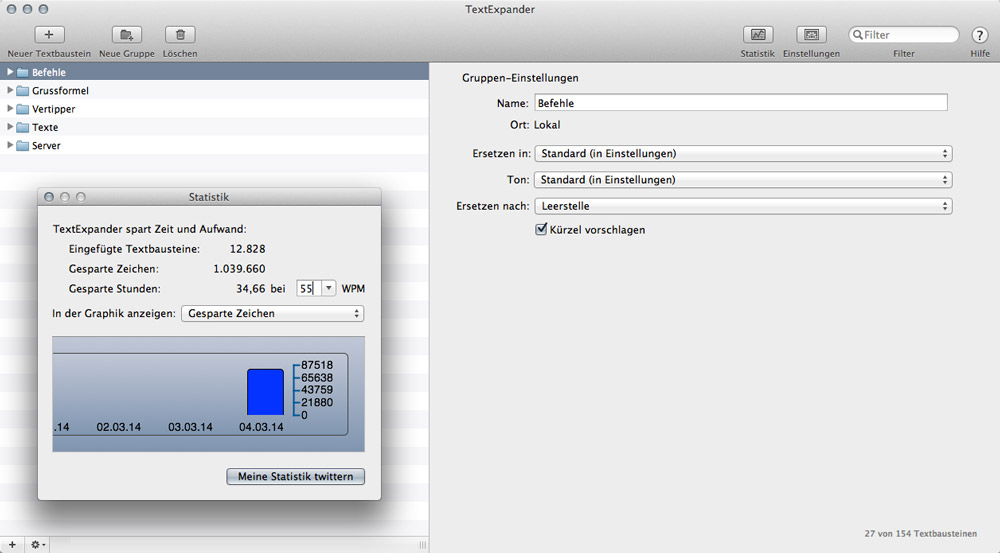Click the 87518 axis value in graph
Screen dimensions: 1000x553
317,365
